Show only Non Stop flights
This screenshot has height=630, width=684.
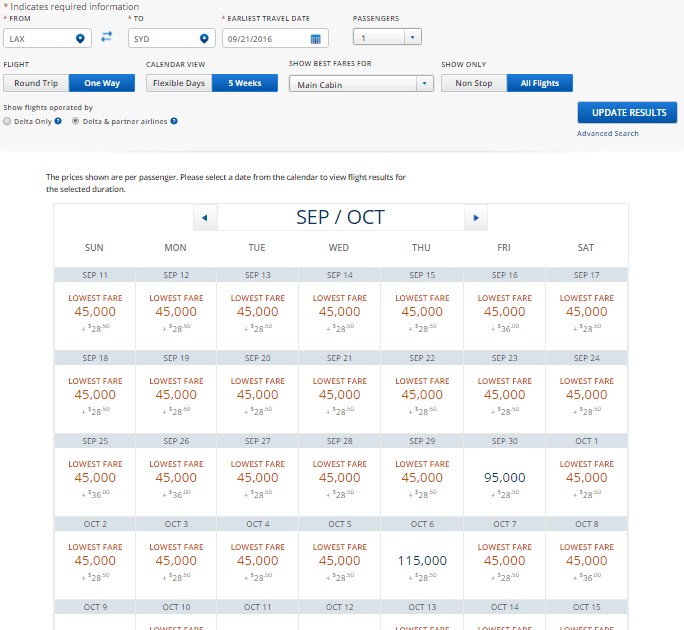[474, 83]
